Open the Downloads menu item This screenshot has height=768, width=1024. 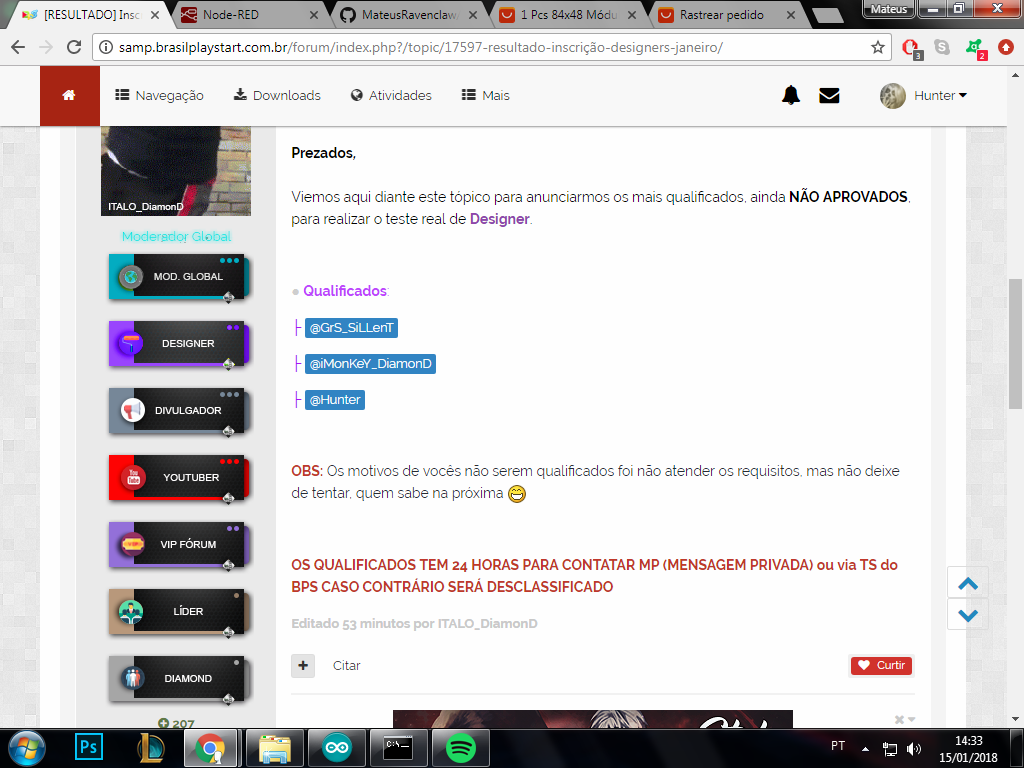click(x=277, y=96)
